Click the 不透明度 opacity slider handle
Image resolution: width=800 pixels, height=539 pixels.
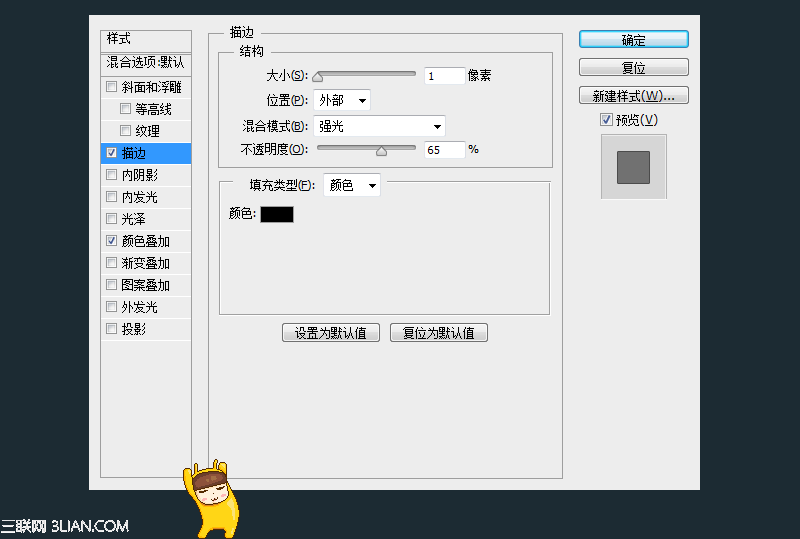tap(381, 151)
